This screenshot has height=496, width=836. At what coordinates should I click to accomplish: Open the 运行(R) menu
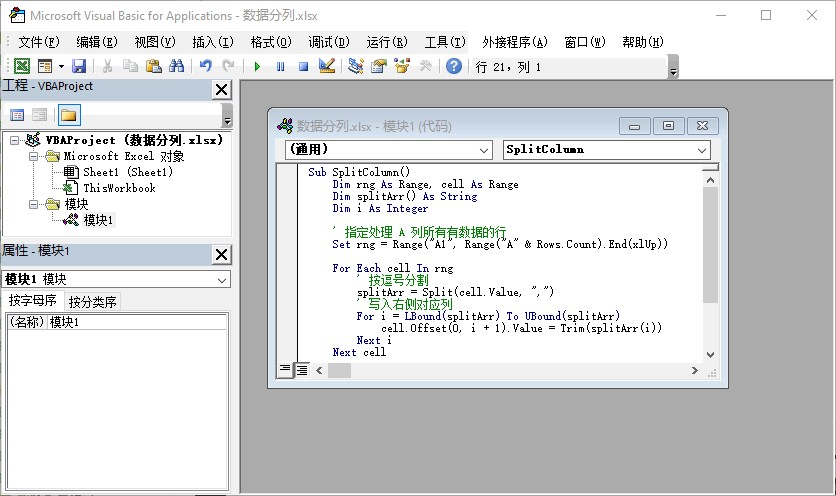click(x=387, y=42)
